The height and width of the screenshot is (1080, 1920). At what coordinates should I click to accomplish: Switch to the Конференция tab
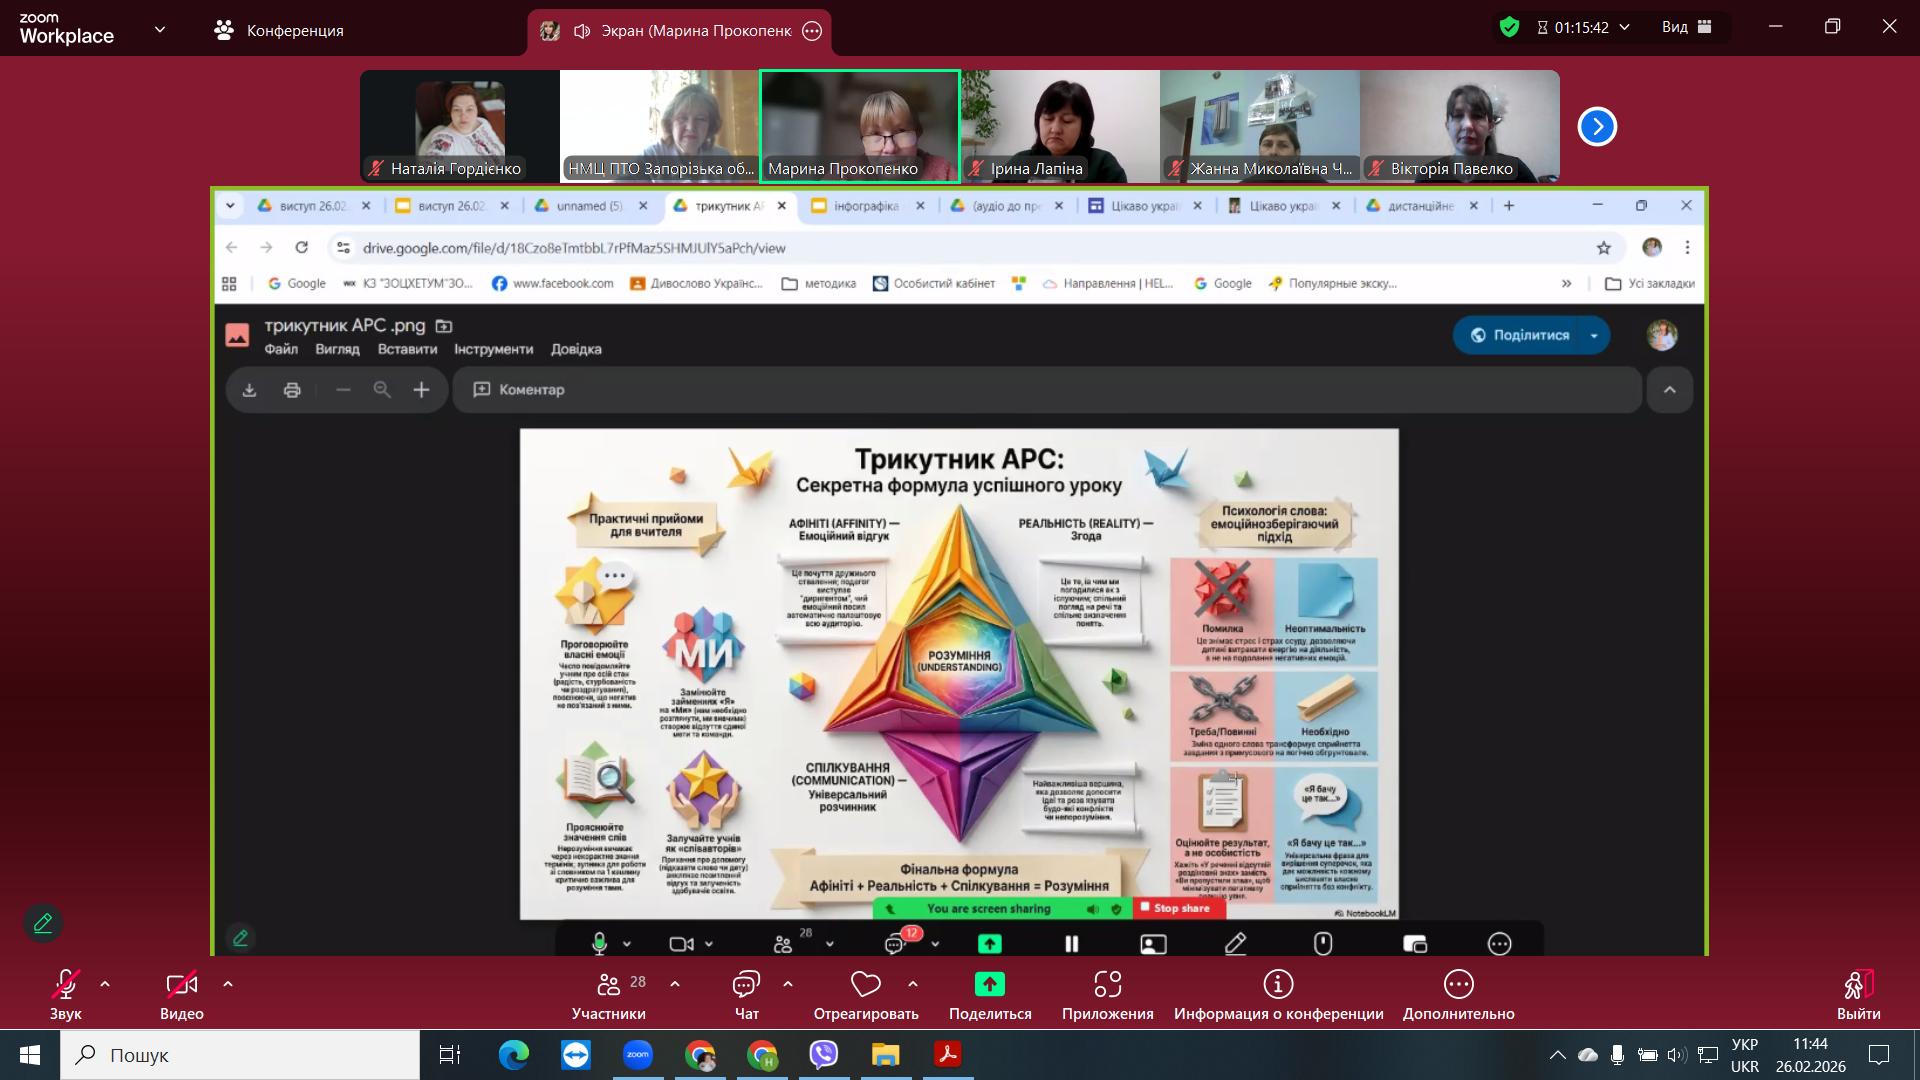[279, 30]
